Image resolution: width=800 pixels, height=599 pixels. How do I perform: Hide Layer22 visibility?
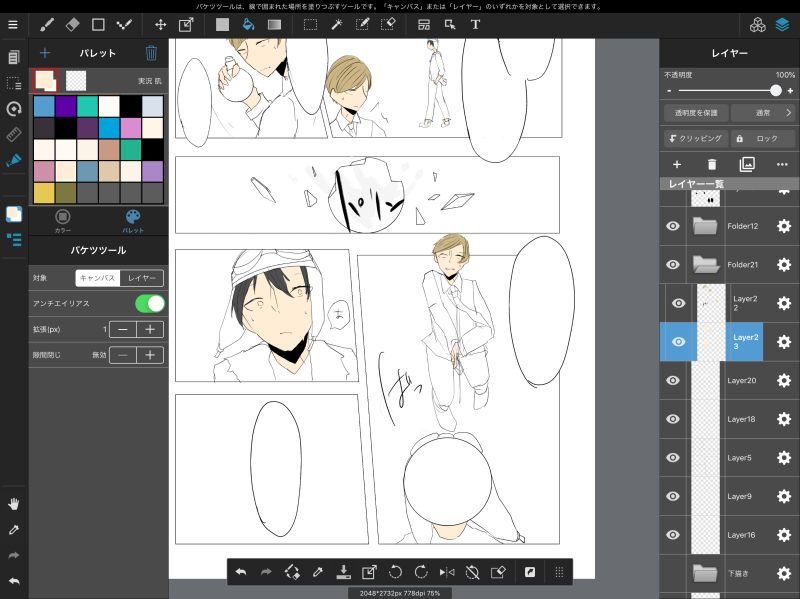tap(679, 303)
